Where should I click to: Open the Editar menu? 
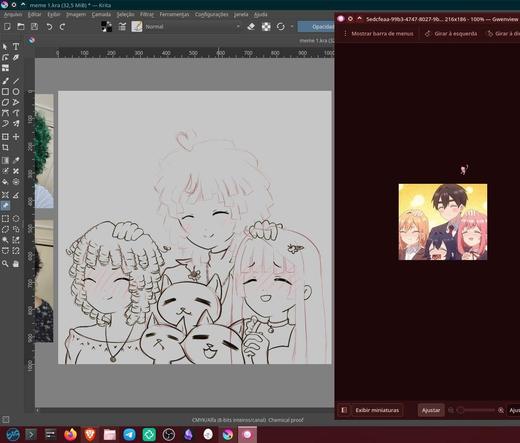(x=34, y=14)
